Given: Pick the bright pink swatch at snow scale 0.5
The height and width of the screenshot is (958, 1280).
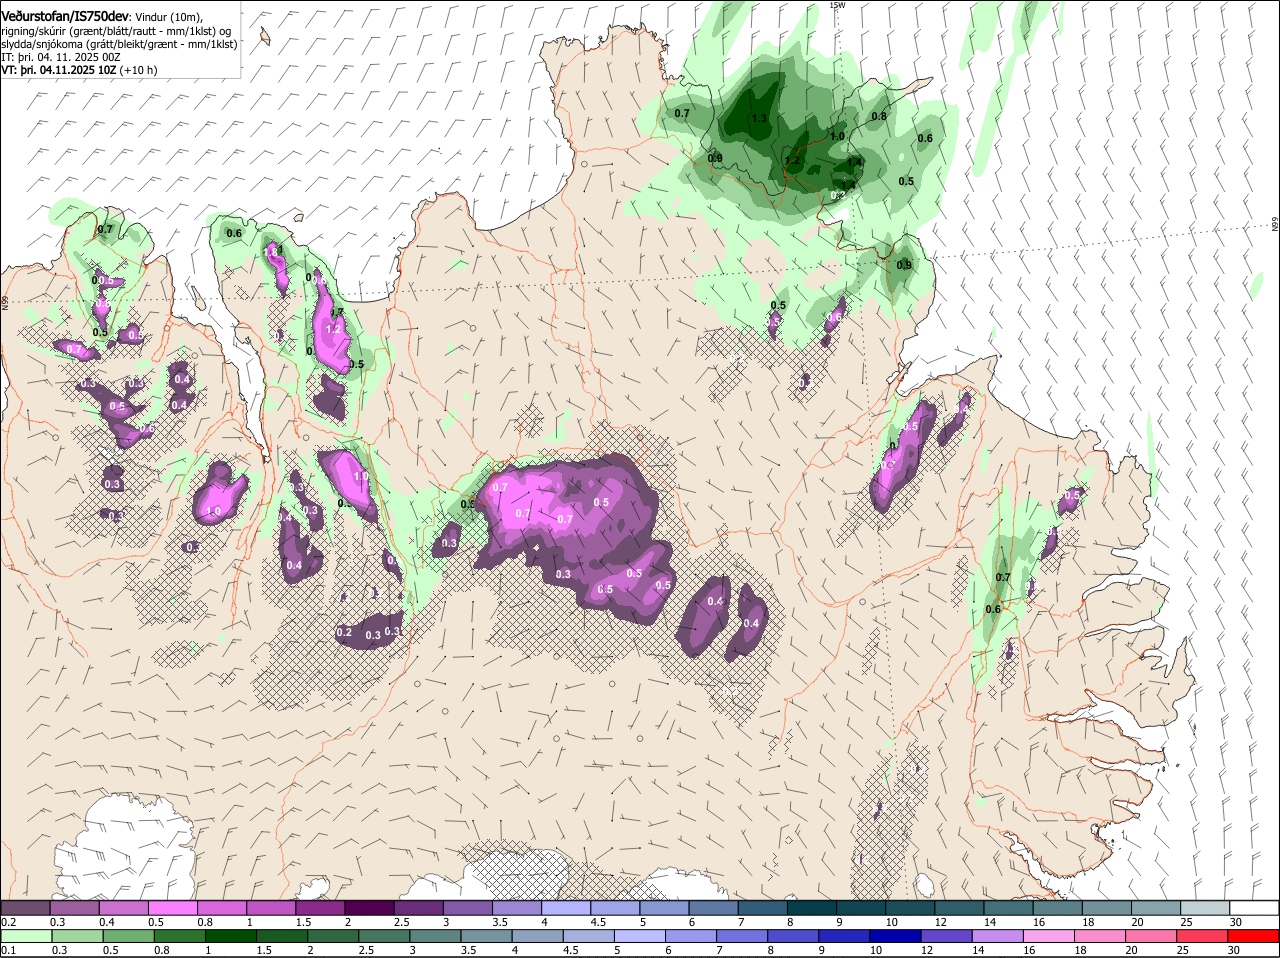Looking at the screenshot, I should [172, 908].
